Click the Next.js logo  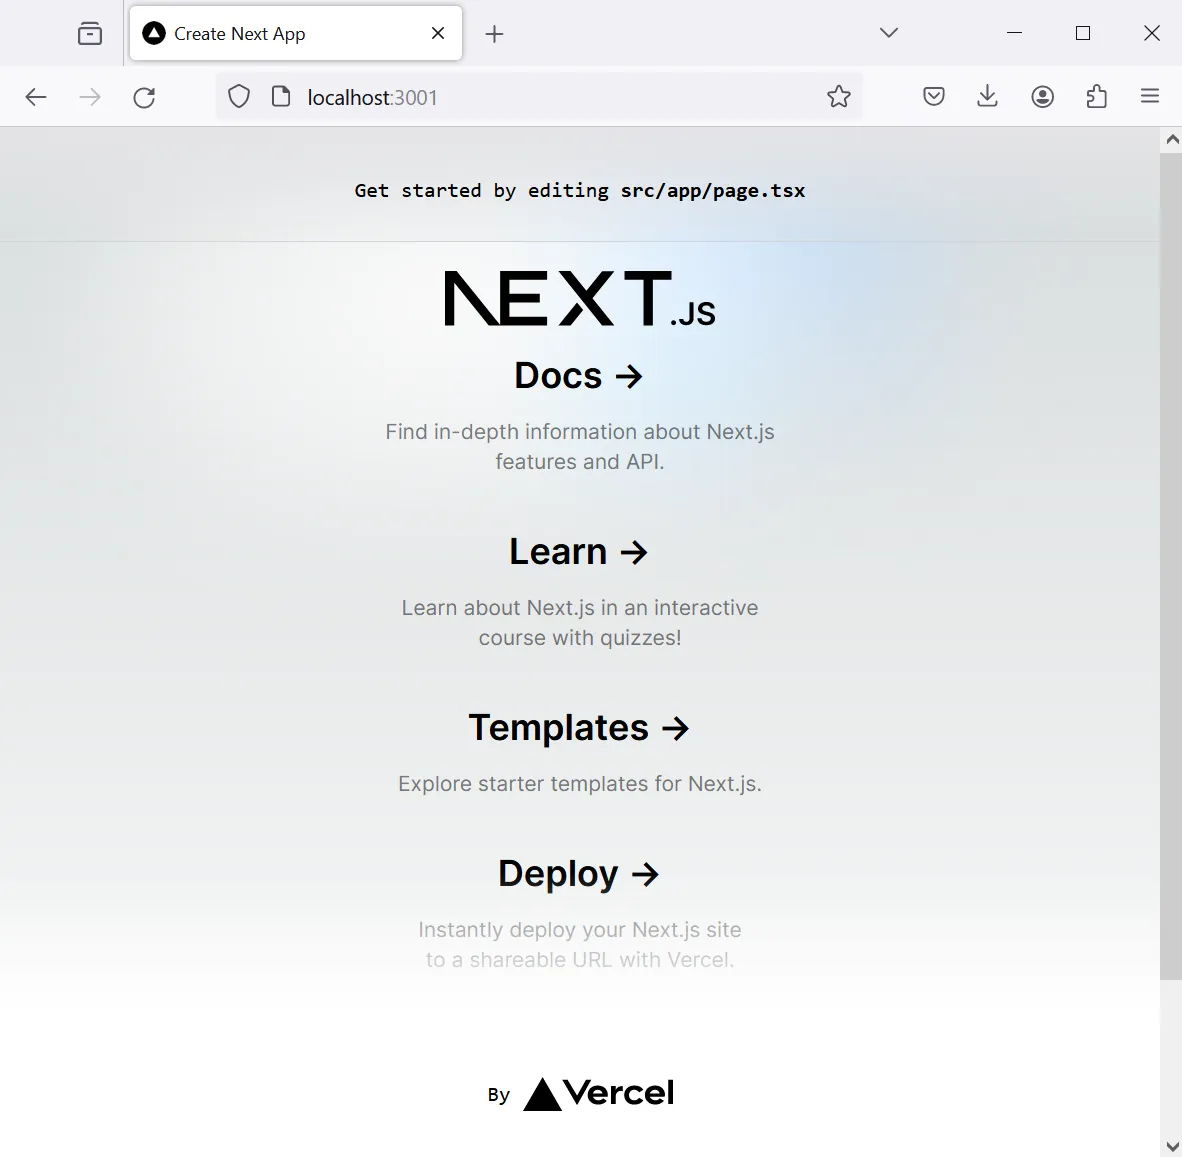coord(579,298)
